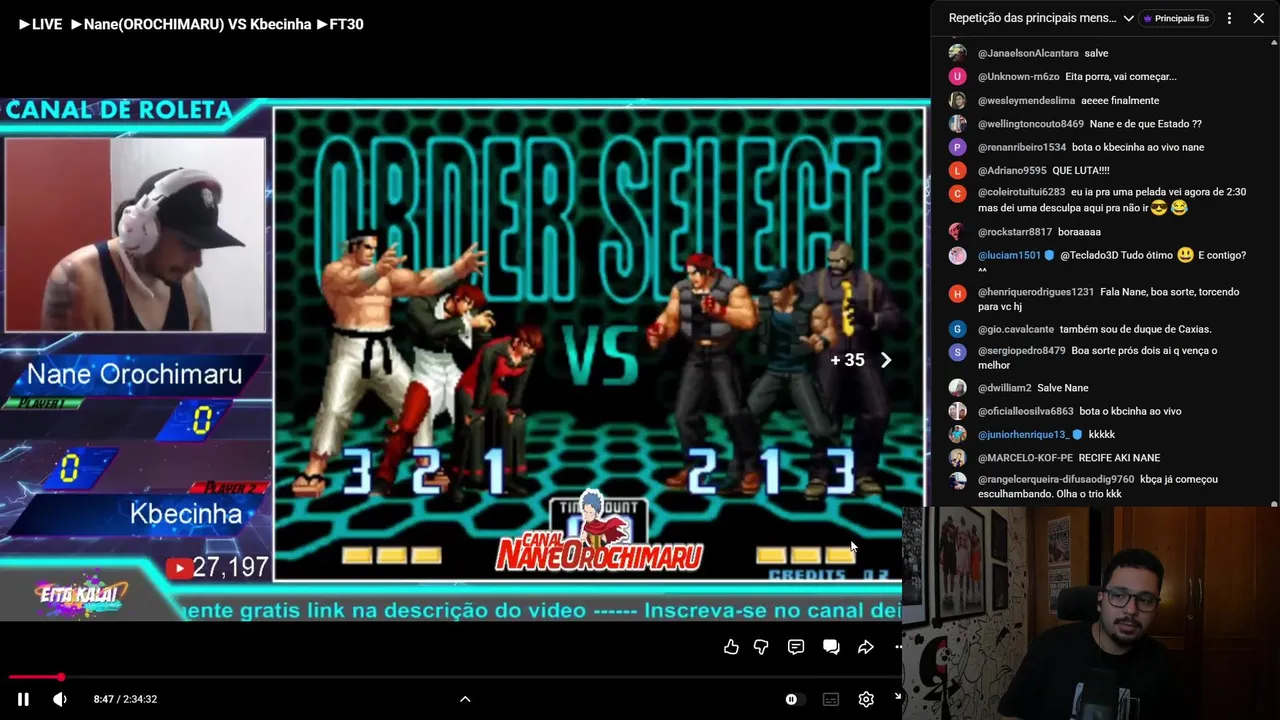1280x720 pixels.
Task: Close the chat replay panel
Action: pos(1258,18)
